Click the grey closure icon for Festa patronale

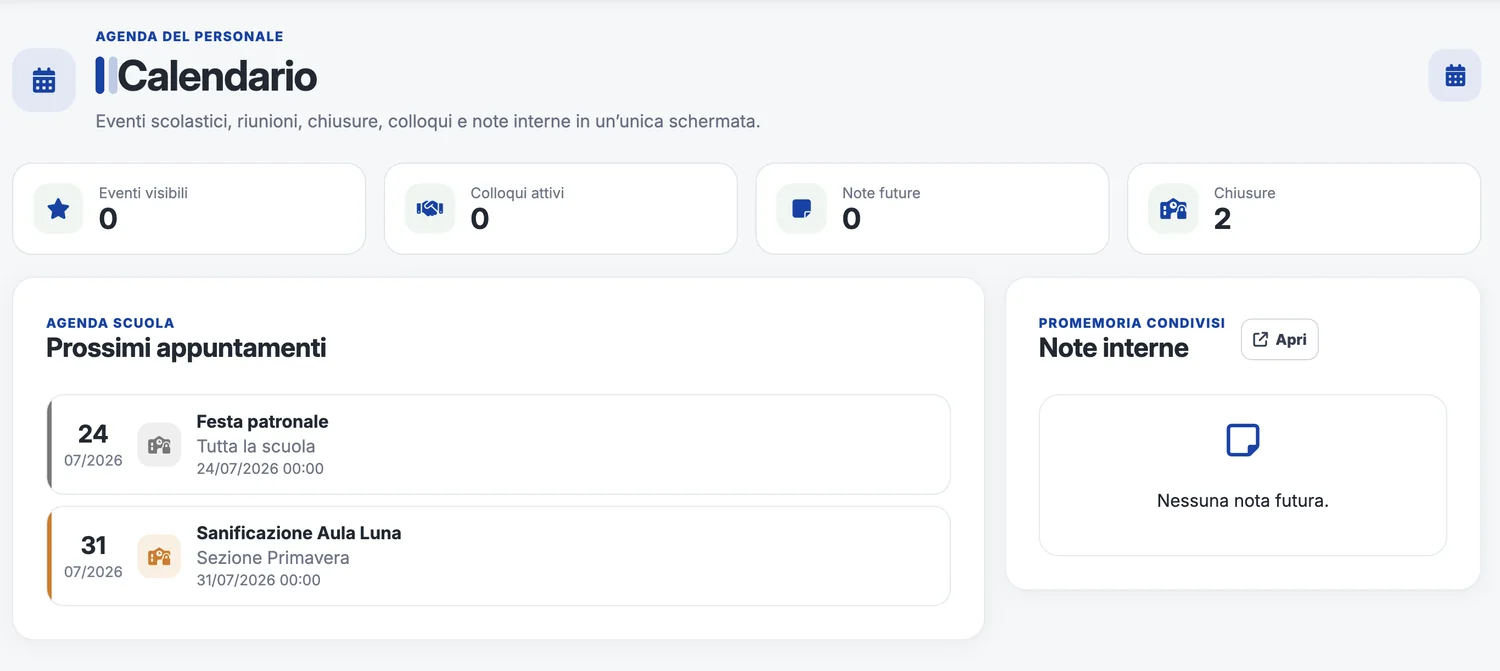[x=159, y=445]
